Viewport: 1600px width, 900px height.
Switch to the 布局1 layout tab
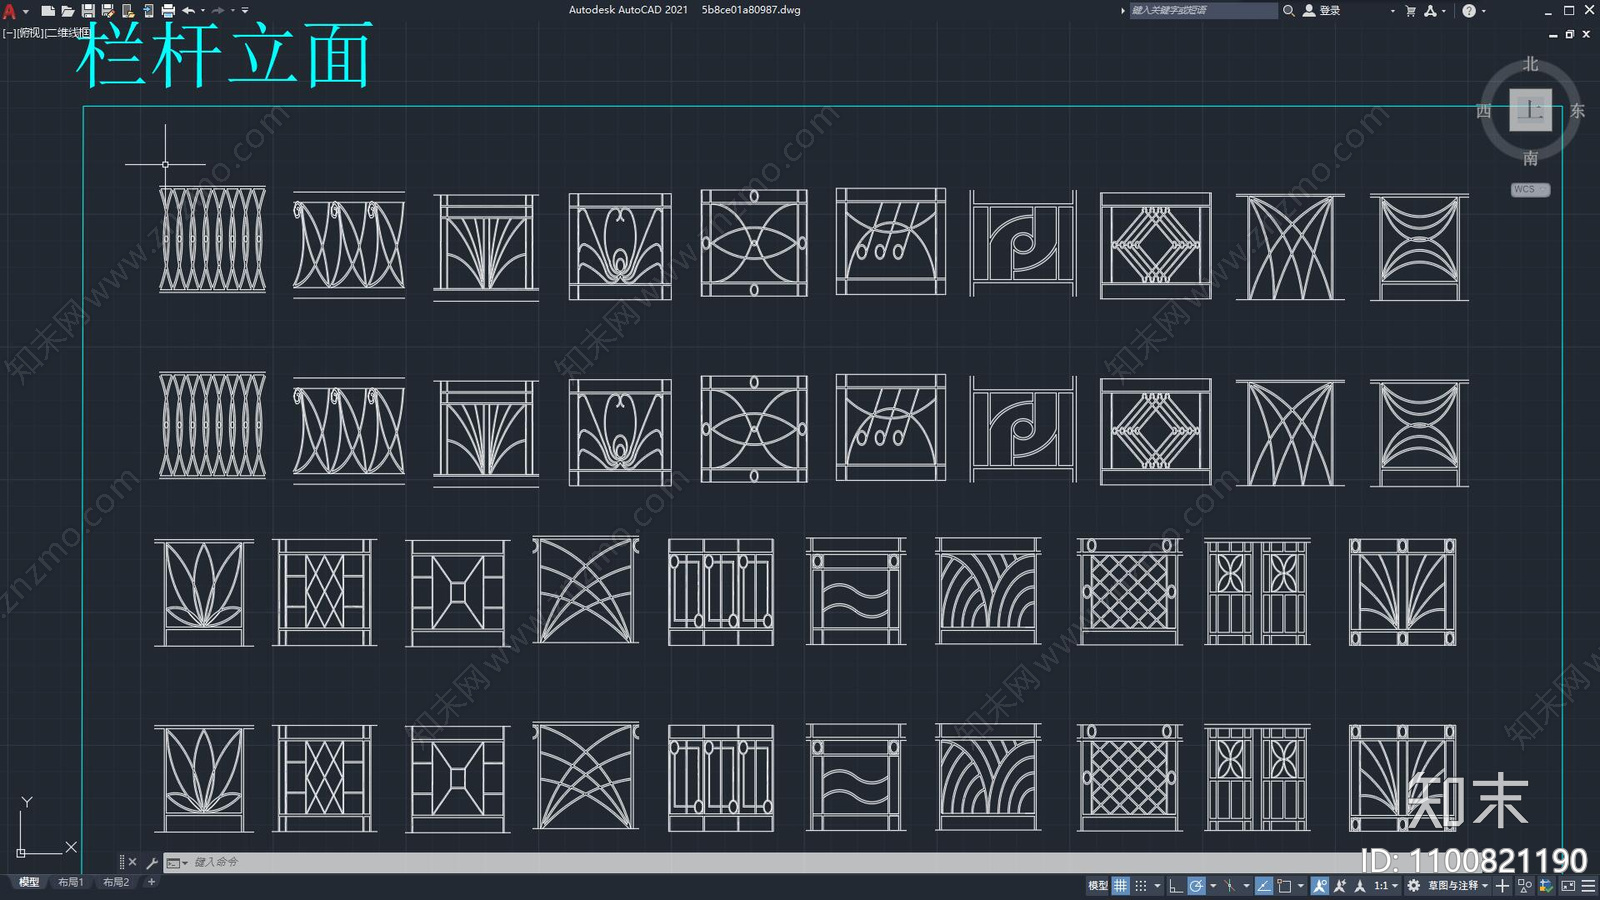[x=70, y=882]
